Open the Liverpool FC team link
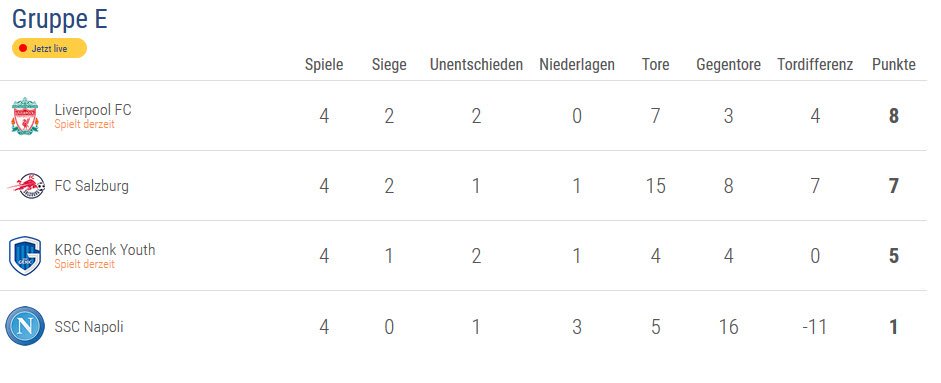 pos(93,110)
